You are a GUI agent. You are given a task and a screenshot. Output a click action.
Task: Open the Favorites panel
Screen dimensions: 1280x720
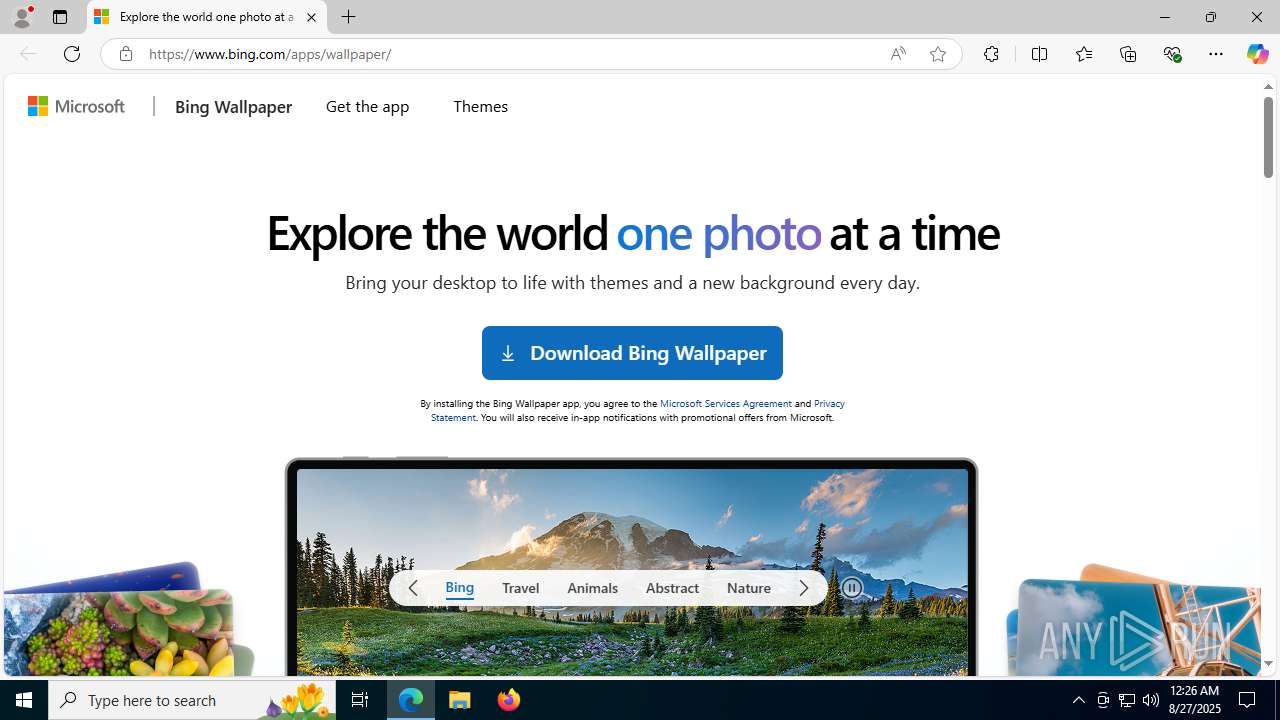tap(1084, 54)
